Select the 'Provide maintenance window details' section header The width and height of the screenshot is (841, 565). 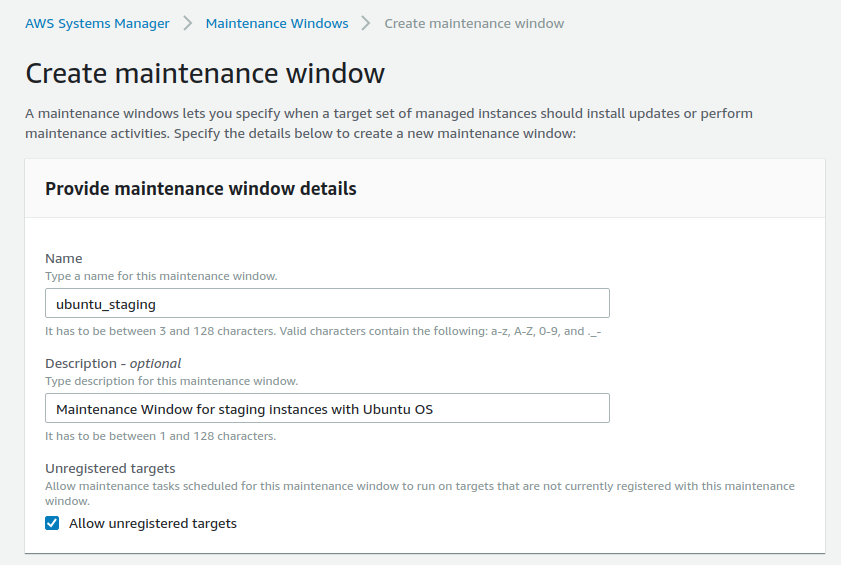coord(201,188)
